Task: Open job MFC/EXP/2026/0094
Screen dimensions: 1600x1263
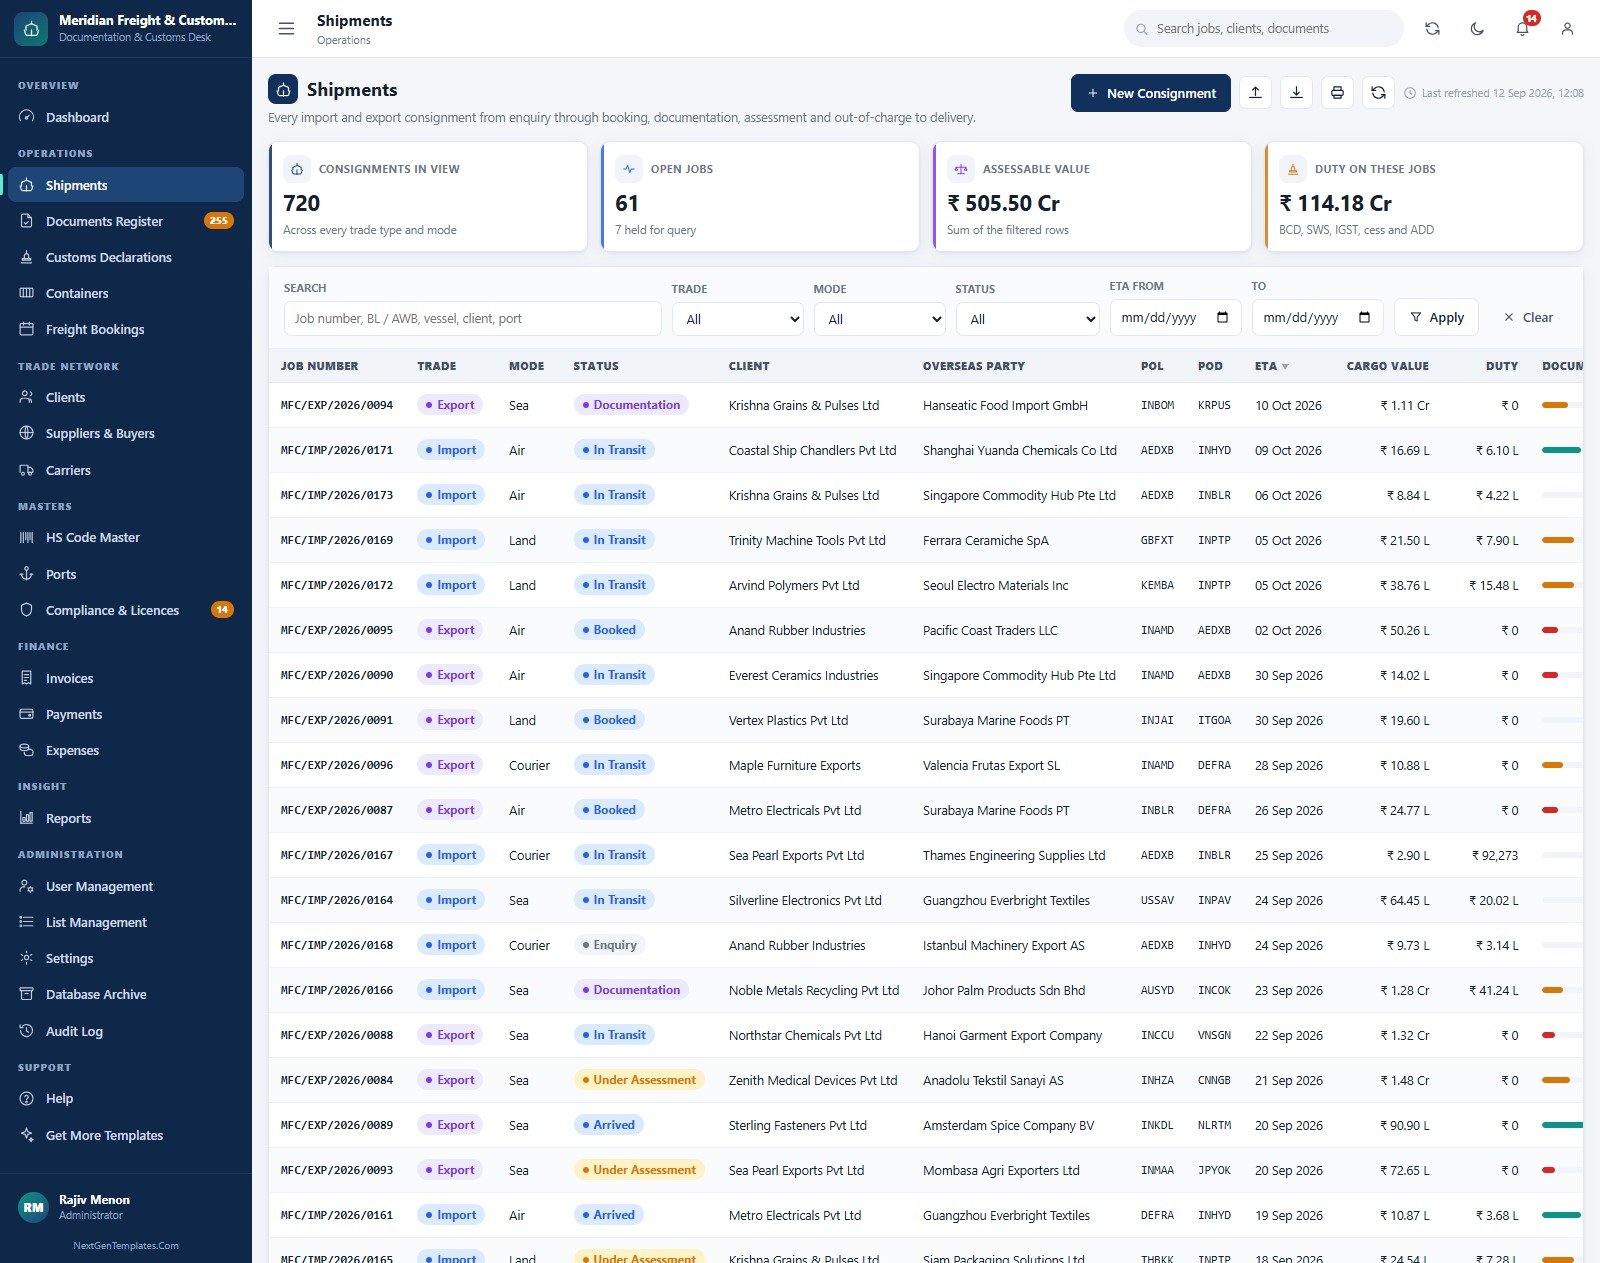Action: tap(337, 405)
